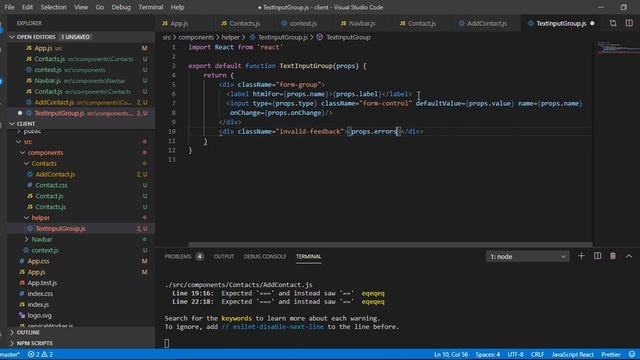Viewport: 640px width, 360px height.
Task: Click the TextInputGroup symbol breadcrumb
Action: [x=344, y=38]
